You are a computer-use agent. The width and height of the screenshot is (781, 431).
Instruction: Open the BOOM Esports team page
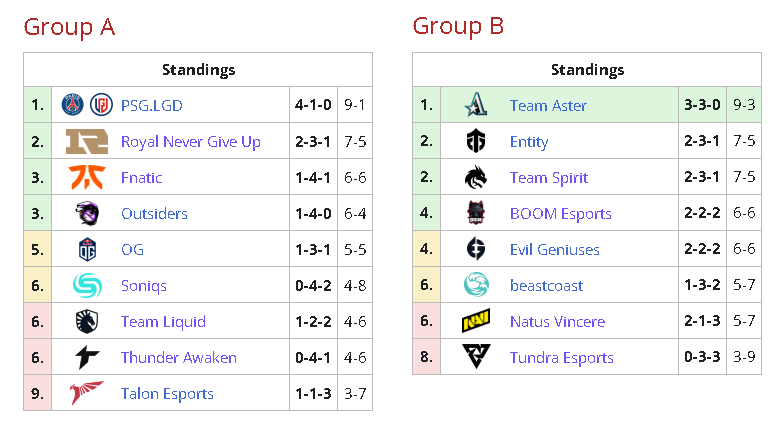click(x=560, y=213)
